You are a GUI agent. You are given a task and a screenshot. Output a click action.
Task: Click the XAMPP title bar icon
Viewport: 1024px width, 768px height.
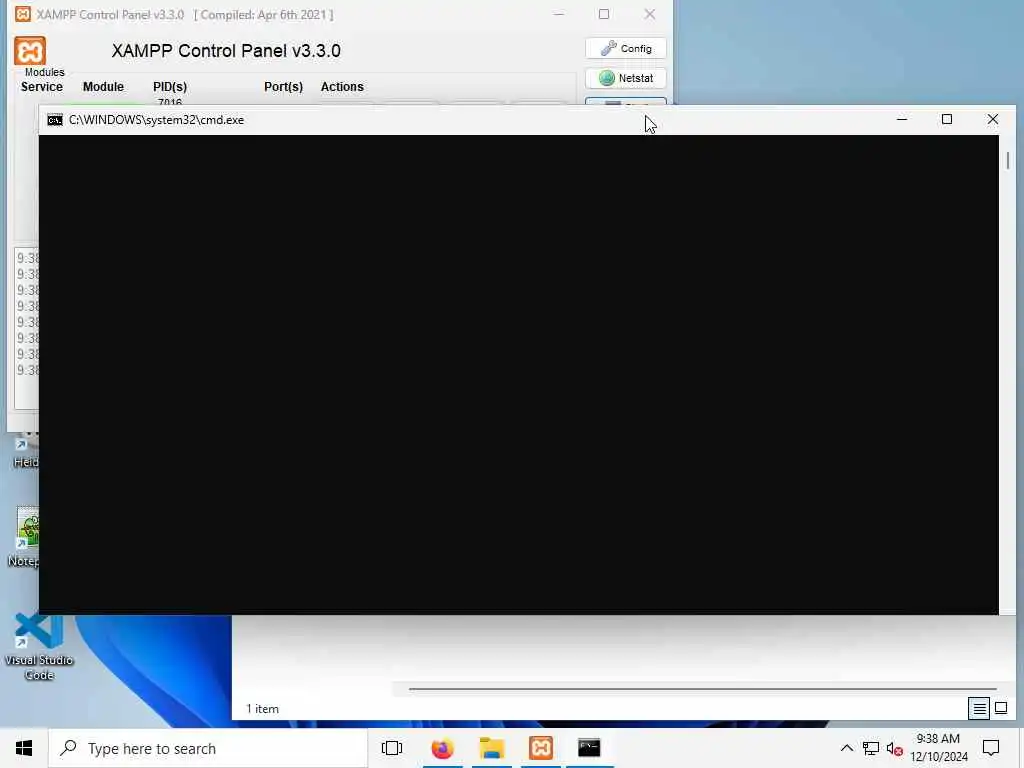pyautogui.click(x=23, y=14)
